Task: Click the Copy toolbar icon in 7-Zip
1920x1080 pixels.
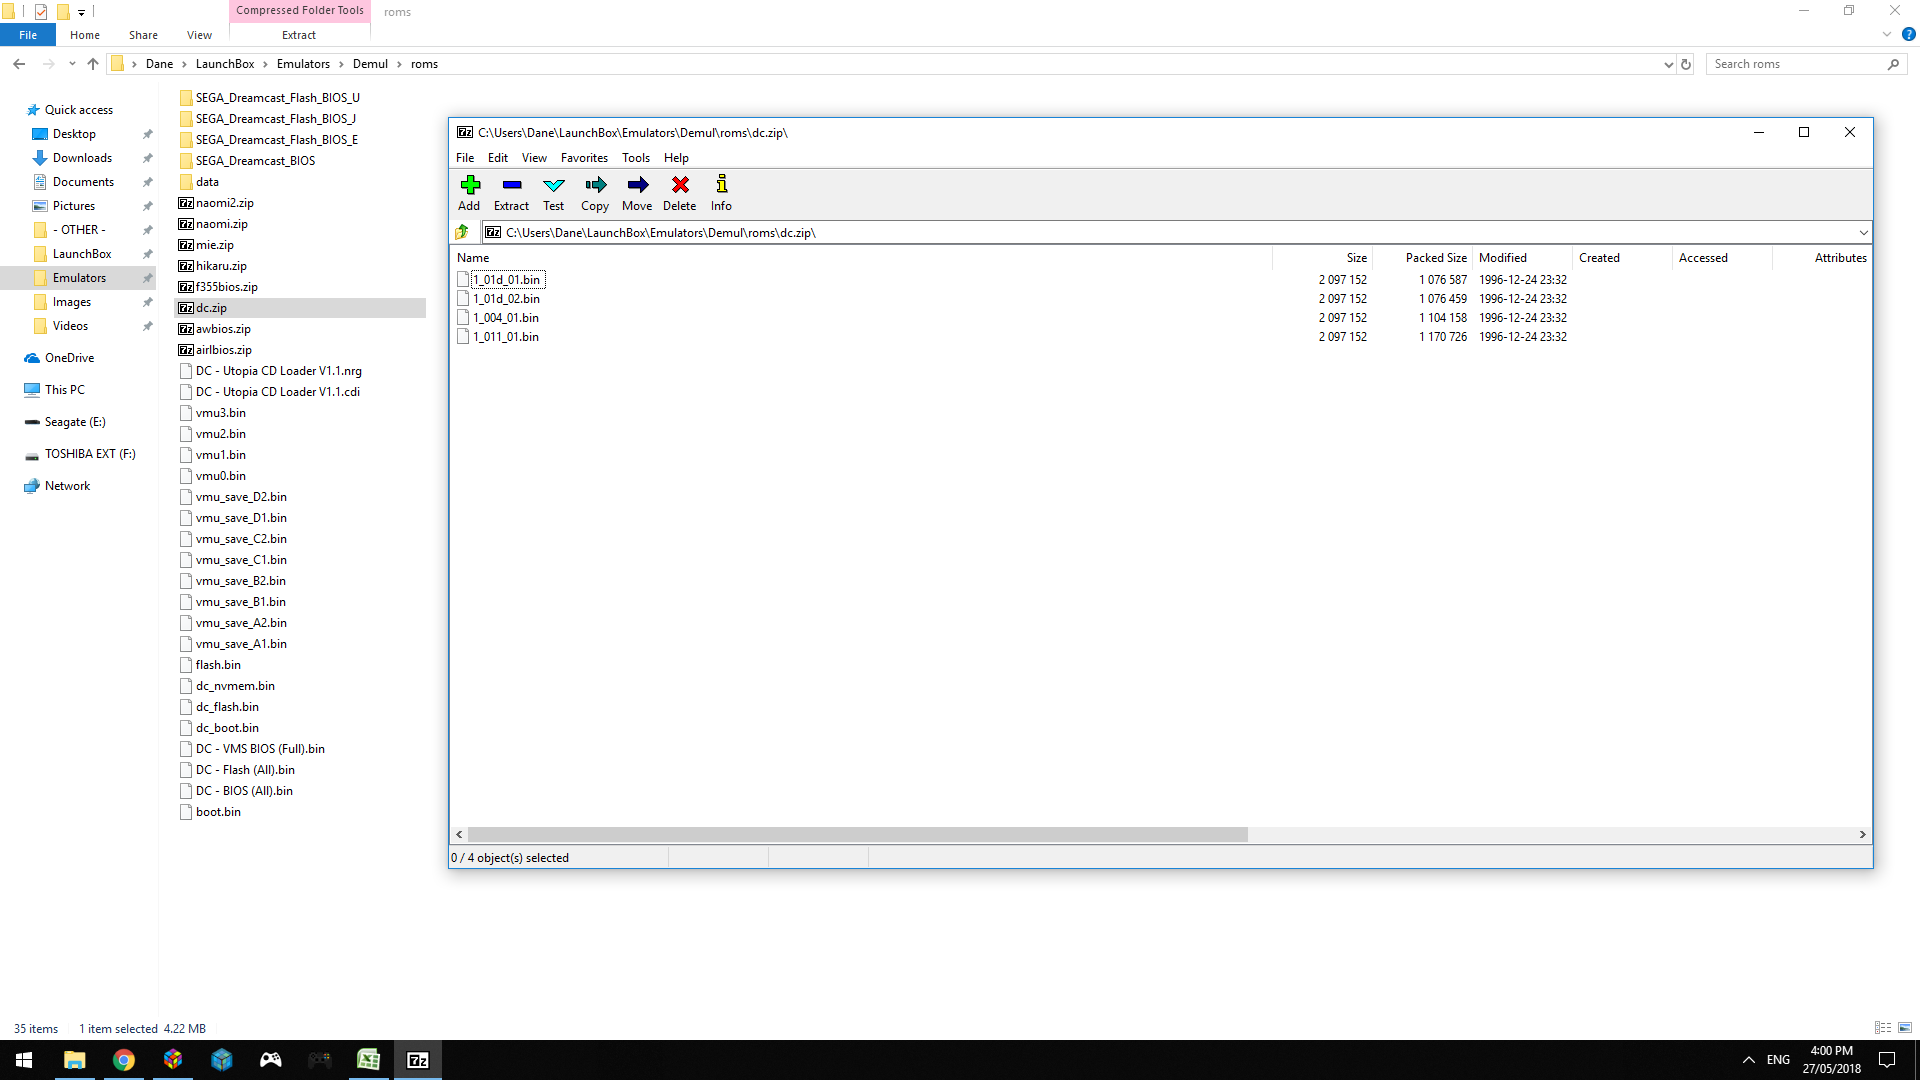Action: coord(595,193)
